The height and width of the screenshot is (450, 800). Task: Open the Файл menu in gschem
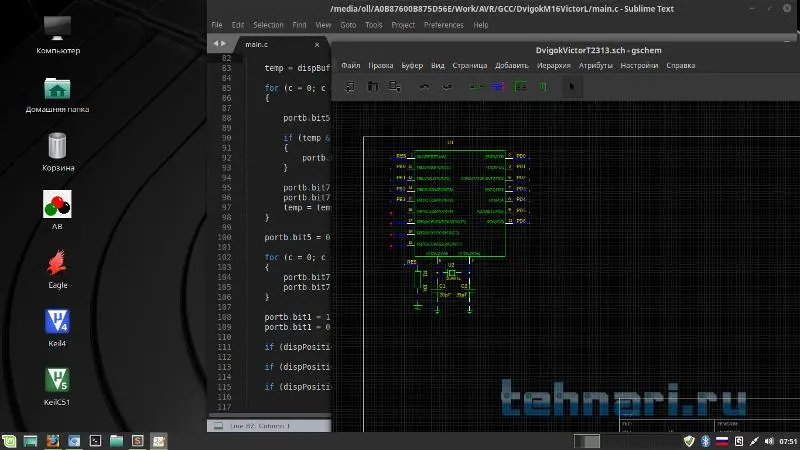pos(351,65)
